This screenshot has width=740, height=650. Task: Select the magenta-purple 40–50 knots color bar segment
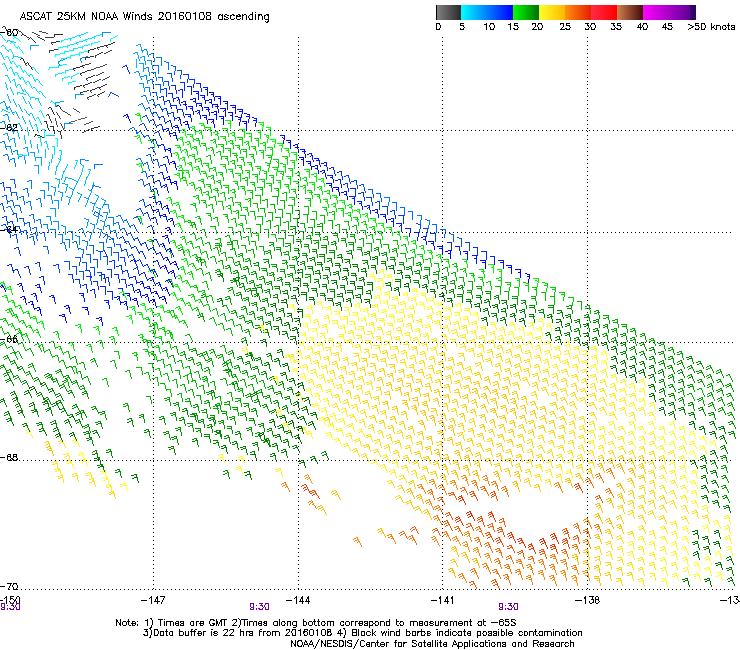coord(669,12)
